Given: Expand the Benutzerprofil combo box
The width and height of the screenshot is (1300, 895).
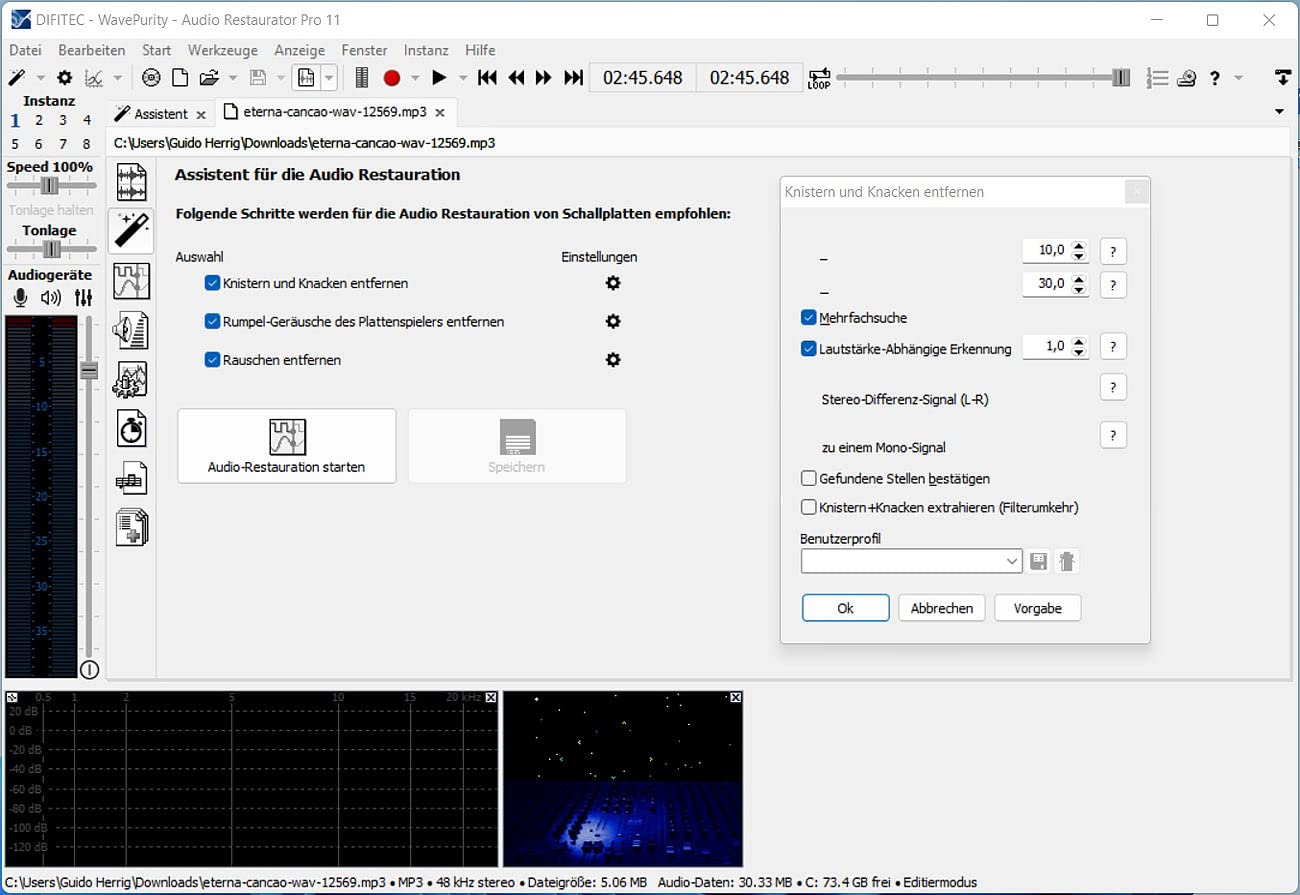Looking at the screenshot, I should [x=911, y=562].
